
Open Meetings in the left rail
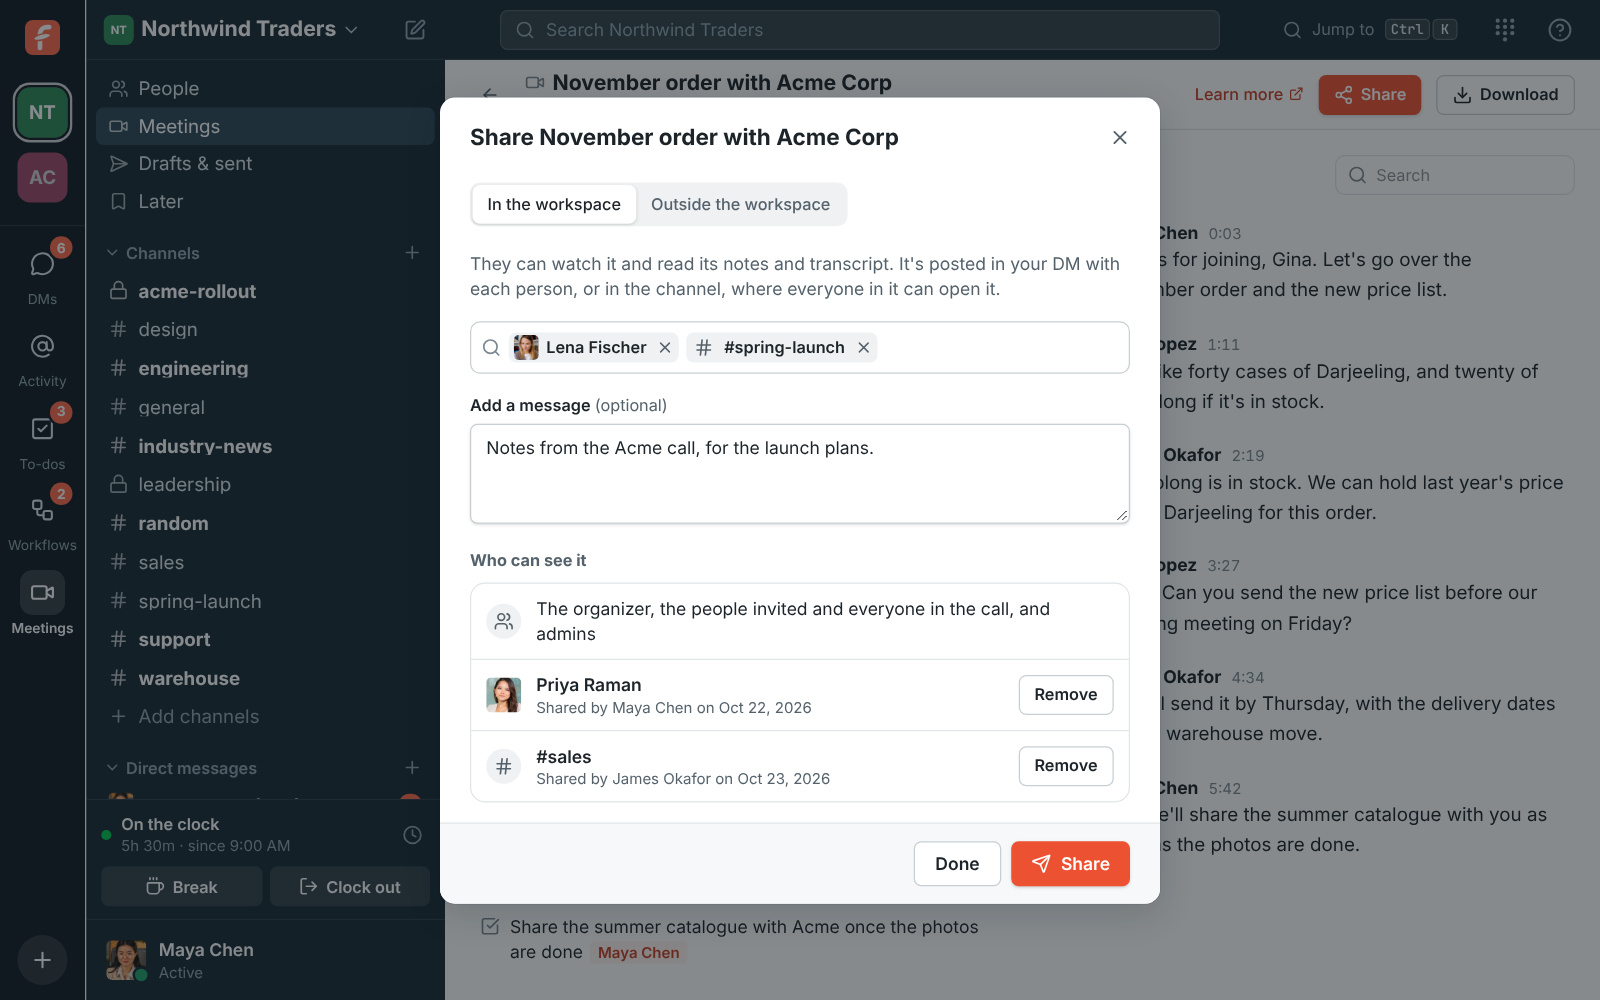[x=42, y=604]
